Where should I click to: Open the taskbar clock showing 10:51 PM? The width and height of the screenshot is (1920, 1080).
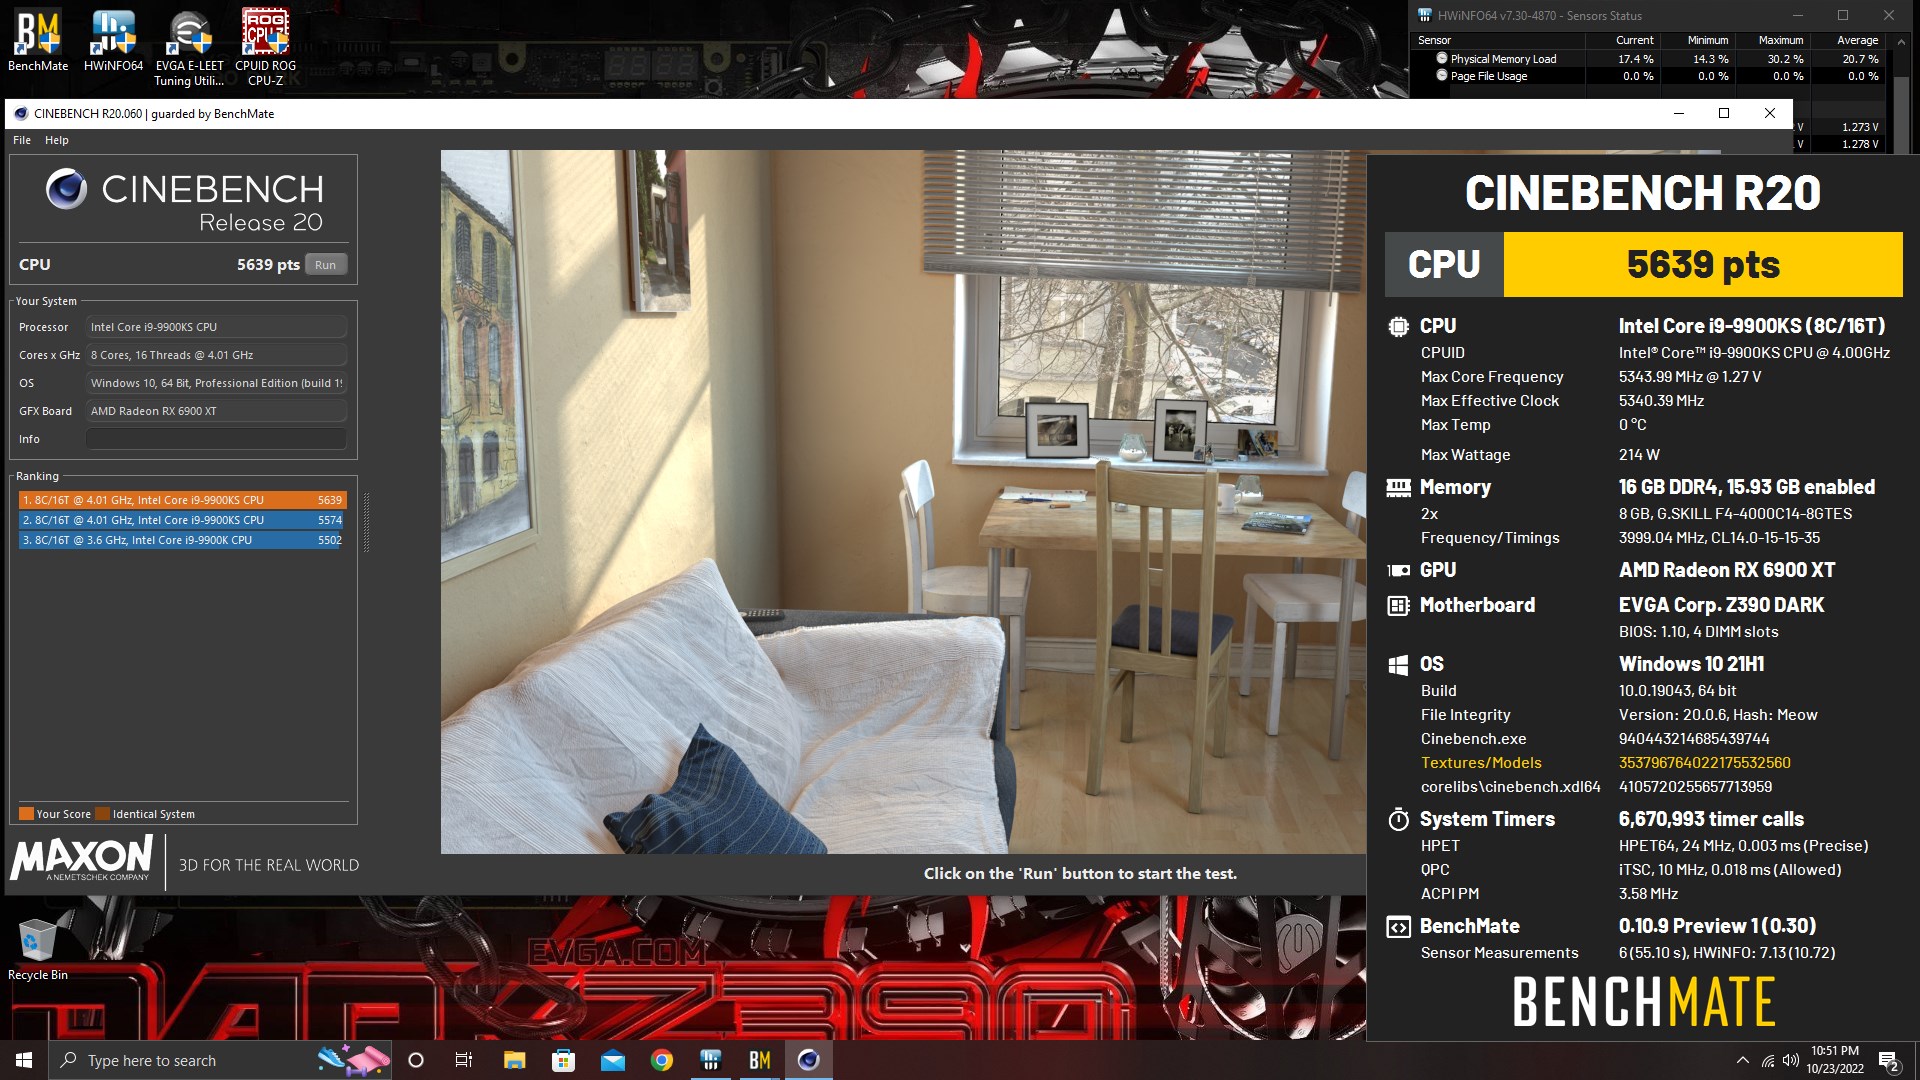[x=1835, y=1060]
